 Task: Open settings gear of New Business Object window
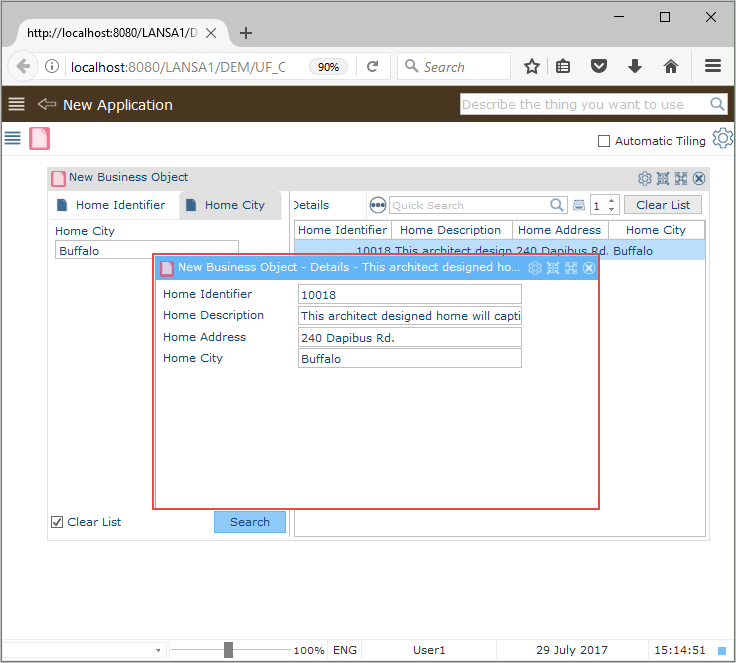(644, 178)
